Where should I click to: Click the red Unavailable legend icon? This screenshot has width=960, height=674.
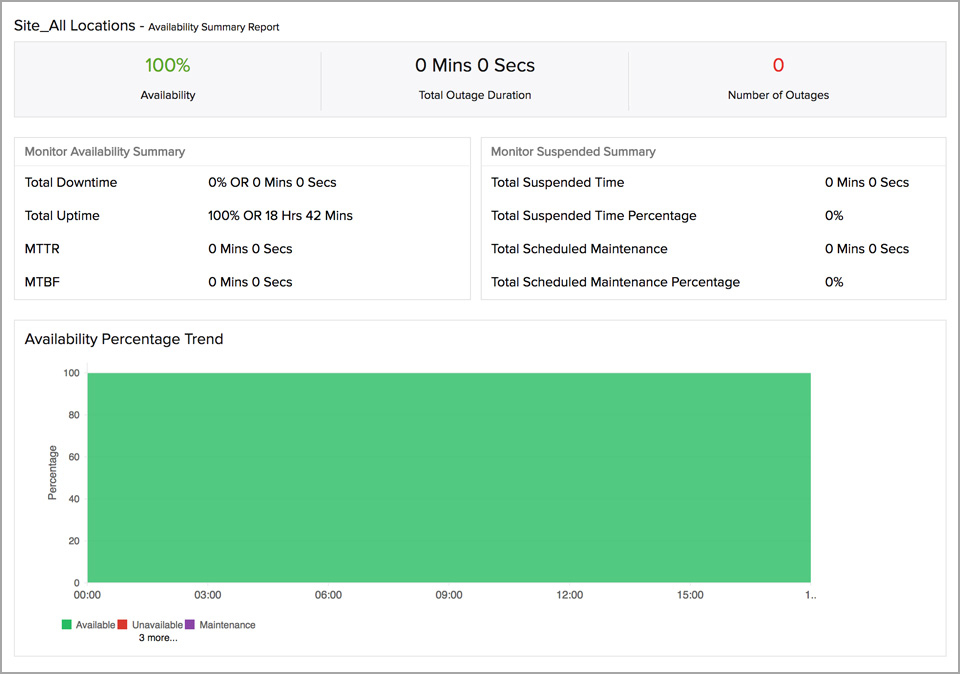coord(122,623)
